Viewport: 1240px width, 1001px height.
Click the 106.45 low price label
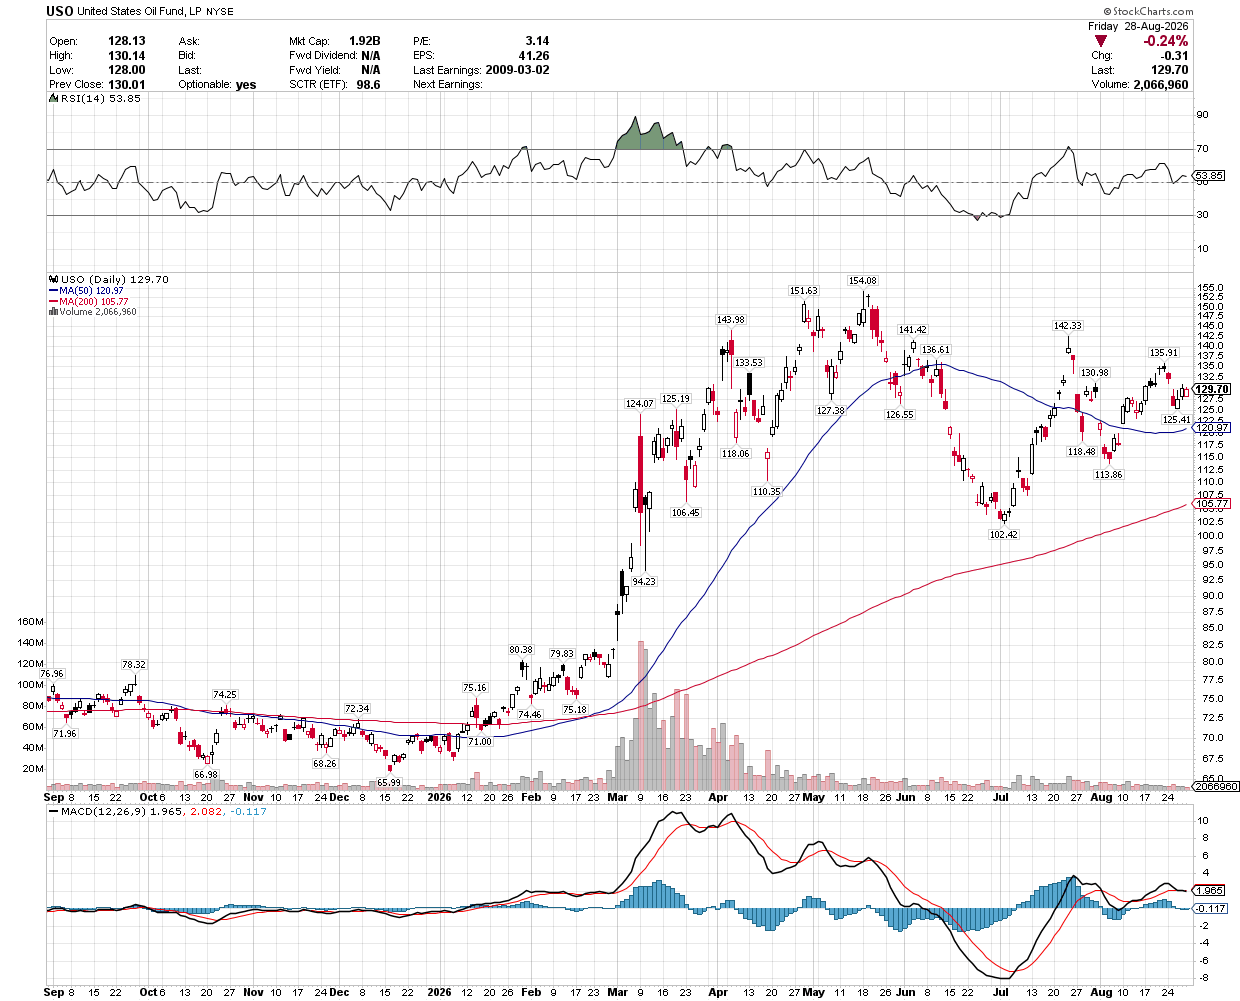point(685,513)
